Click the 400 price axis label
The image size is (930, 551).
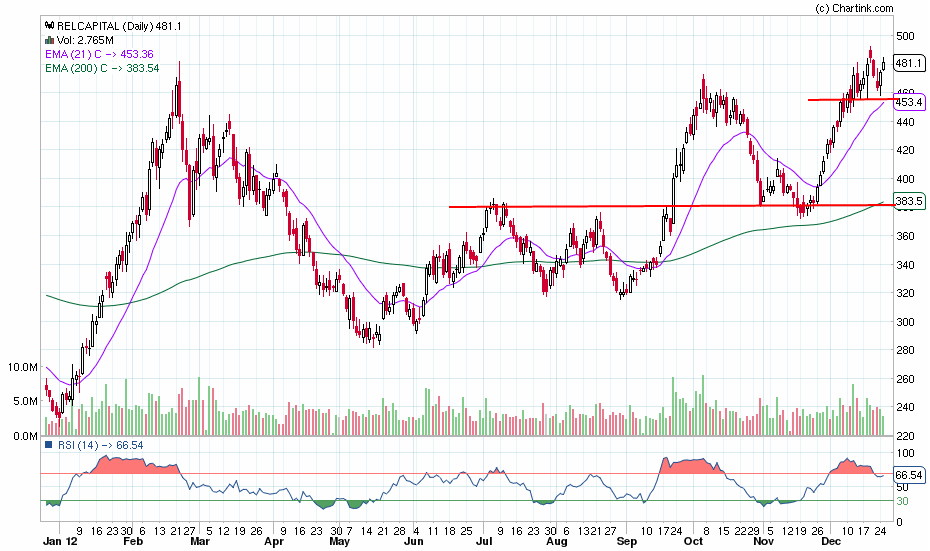905,179
